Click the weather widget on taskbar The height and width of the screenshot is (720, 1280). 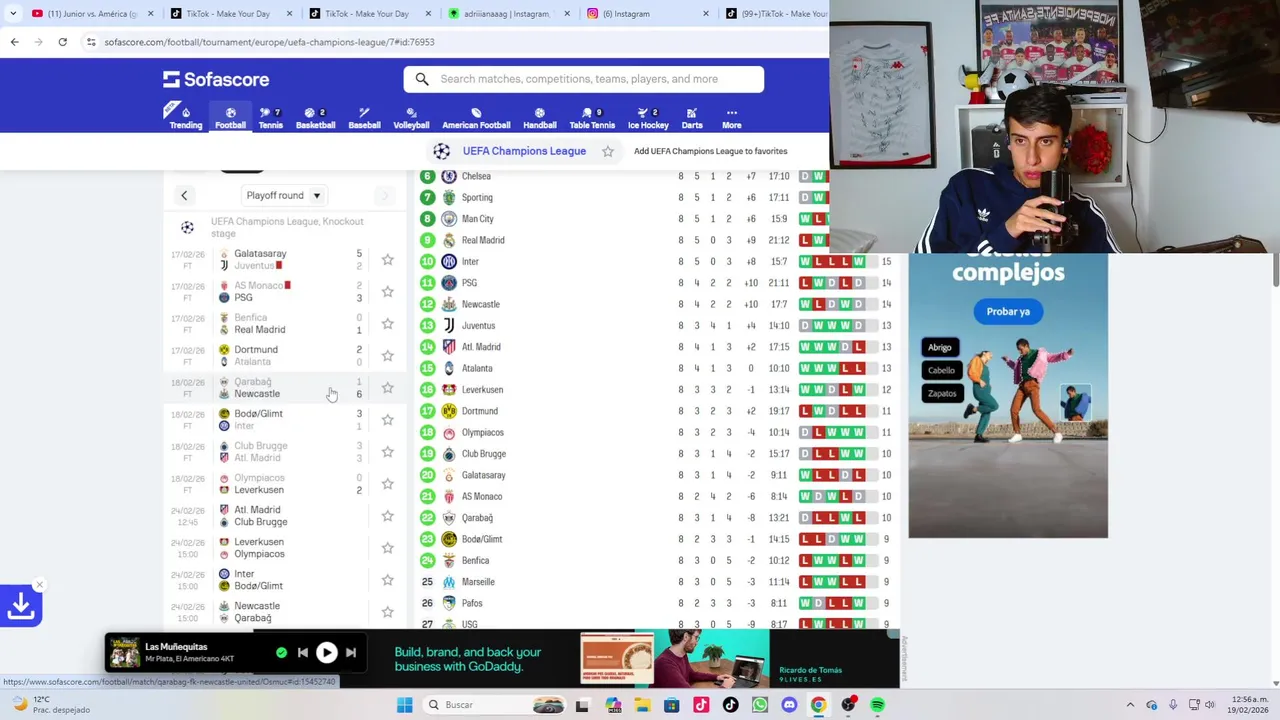(x=50, y=705)
